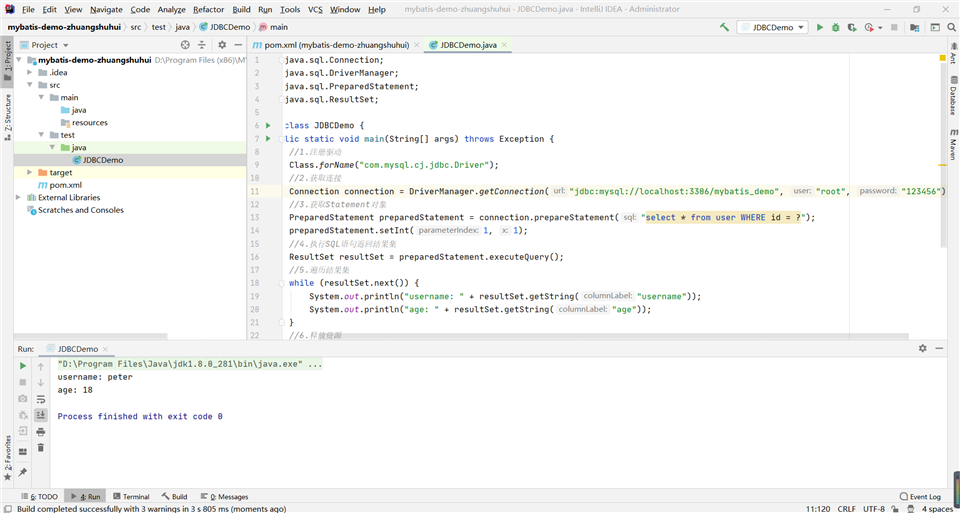Run JDBCDemo with the green toolbar play icon
The width and height of the screenshot is (960, 513).
click(820, 27)
